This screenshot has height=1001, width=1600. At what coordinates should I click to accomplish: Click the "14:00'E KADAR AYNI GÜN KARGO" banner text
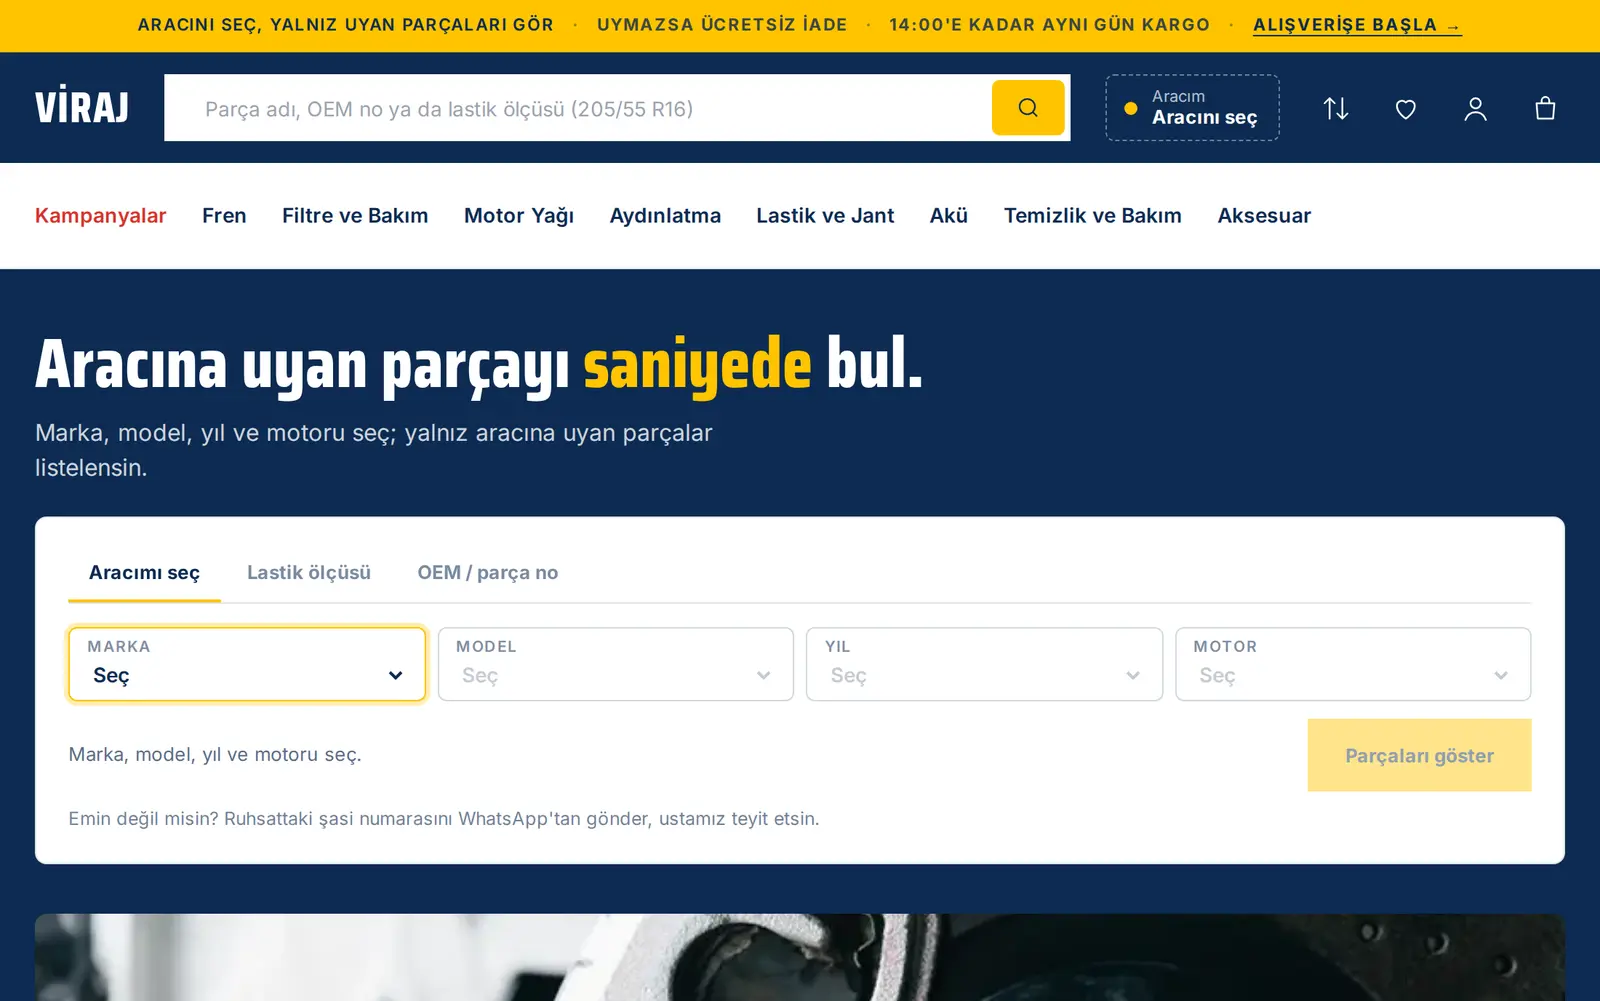click(x=1050, y=25)
